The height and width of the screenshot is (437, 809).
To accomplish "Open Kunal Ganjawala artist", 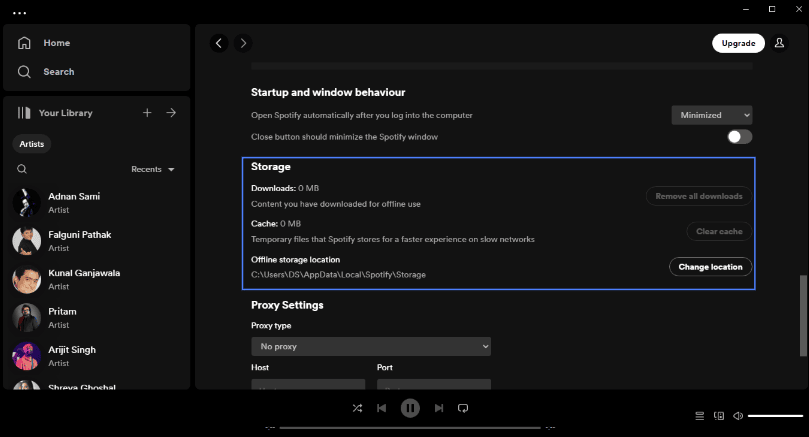I will (x=96, y=279).
